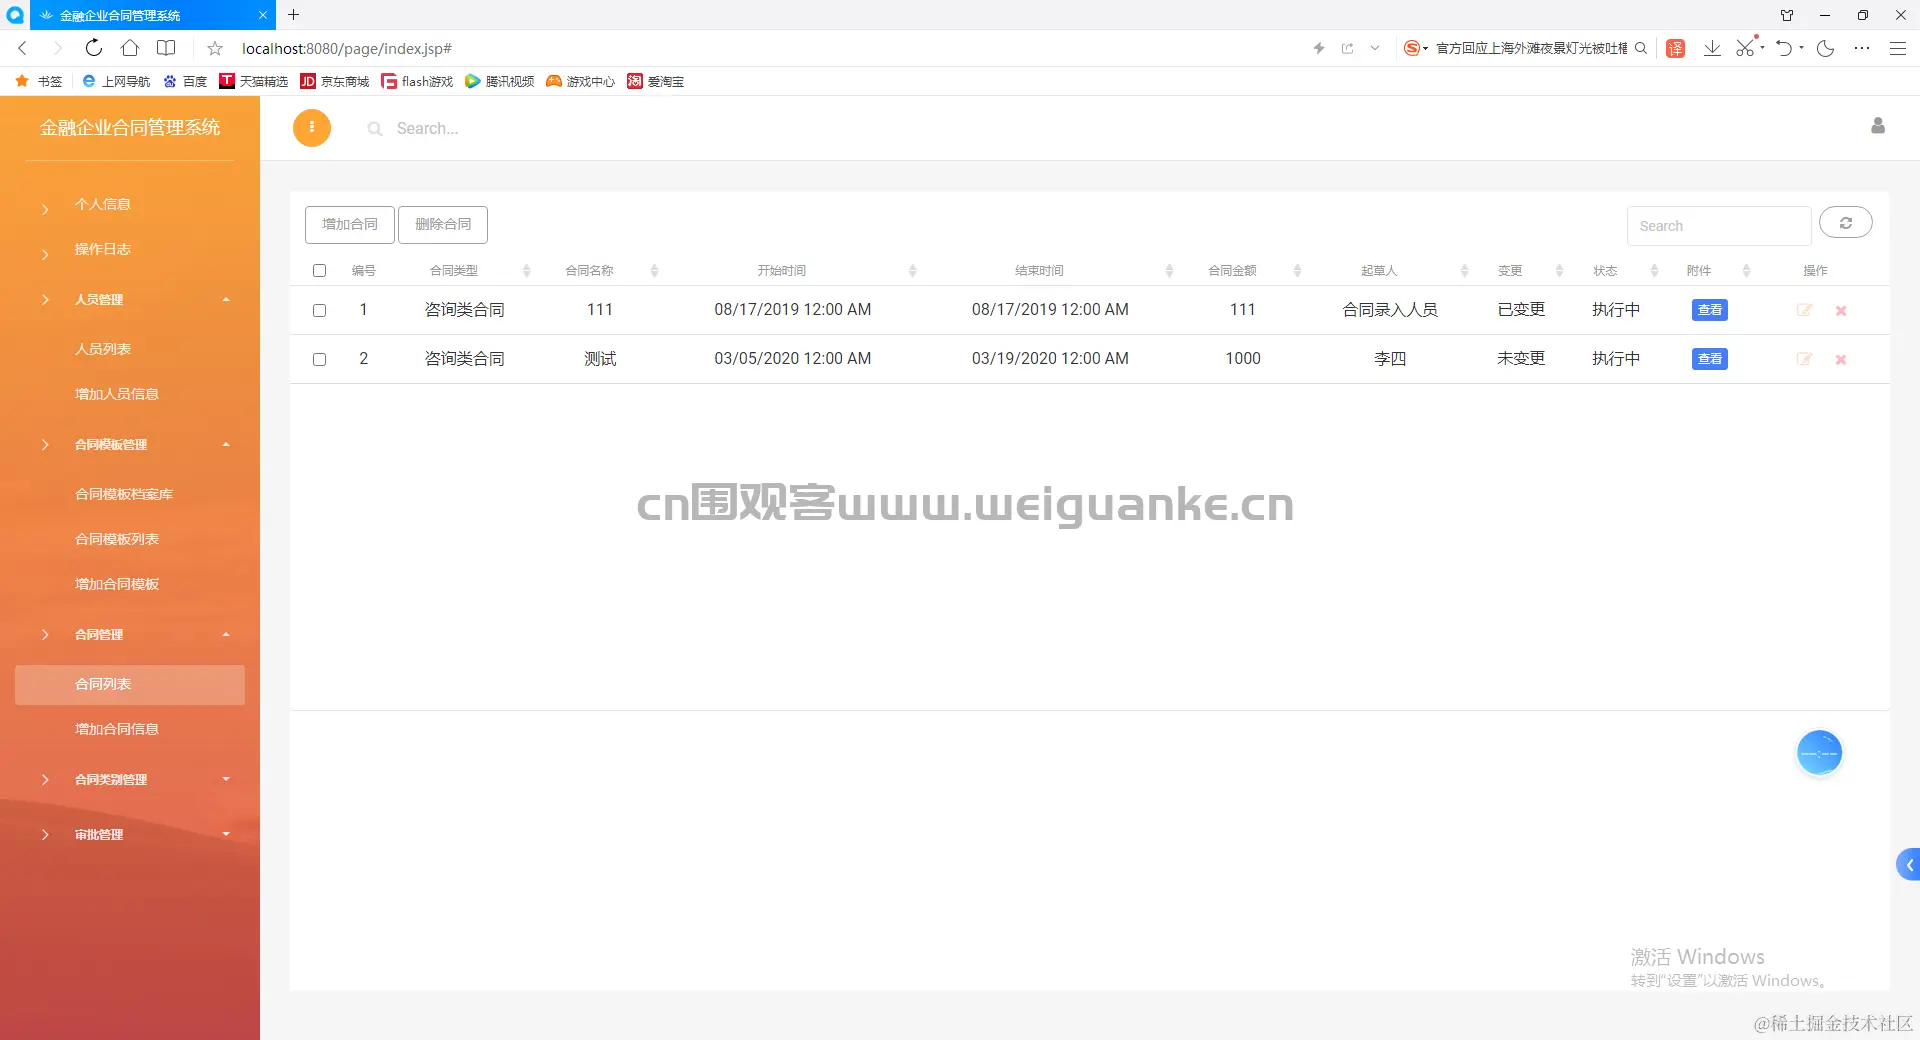Click the translate page icon
1920x1040 pixels.
coord(1676,48)
